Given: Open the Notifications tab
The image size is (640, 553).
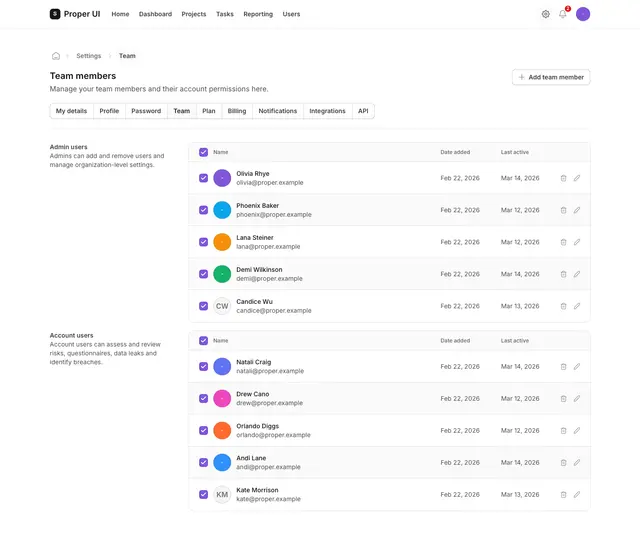Looking at the screenshot, I should click(278, 111).
